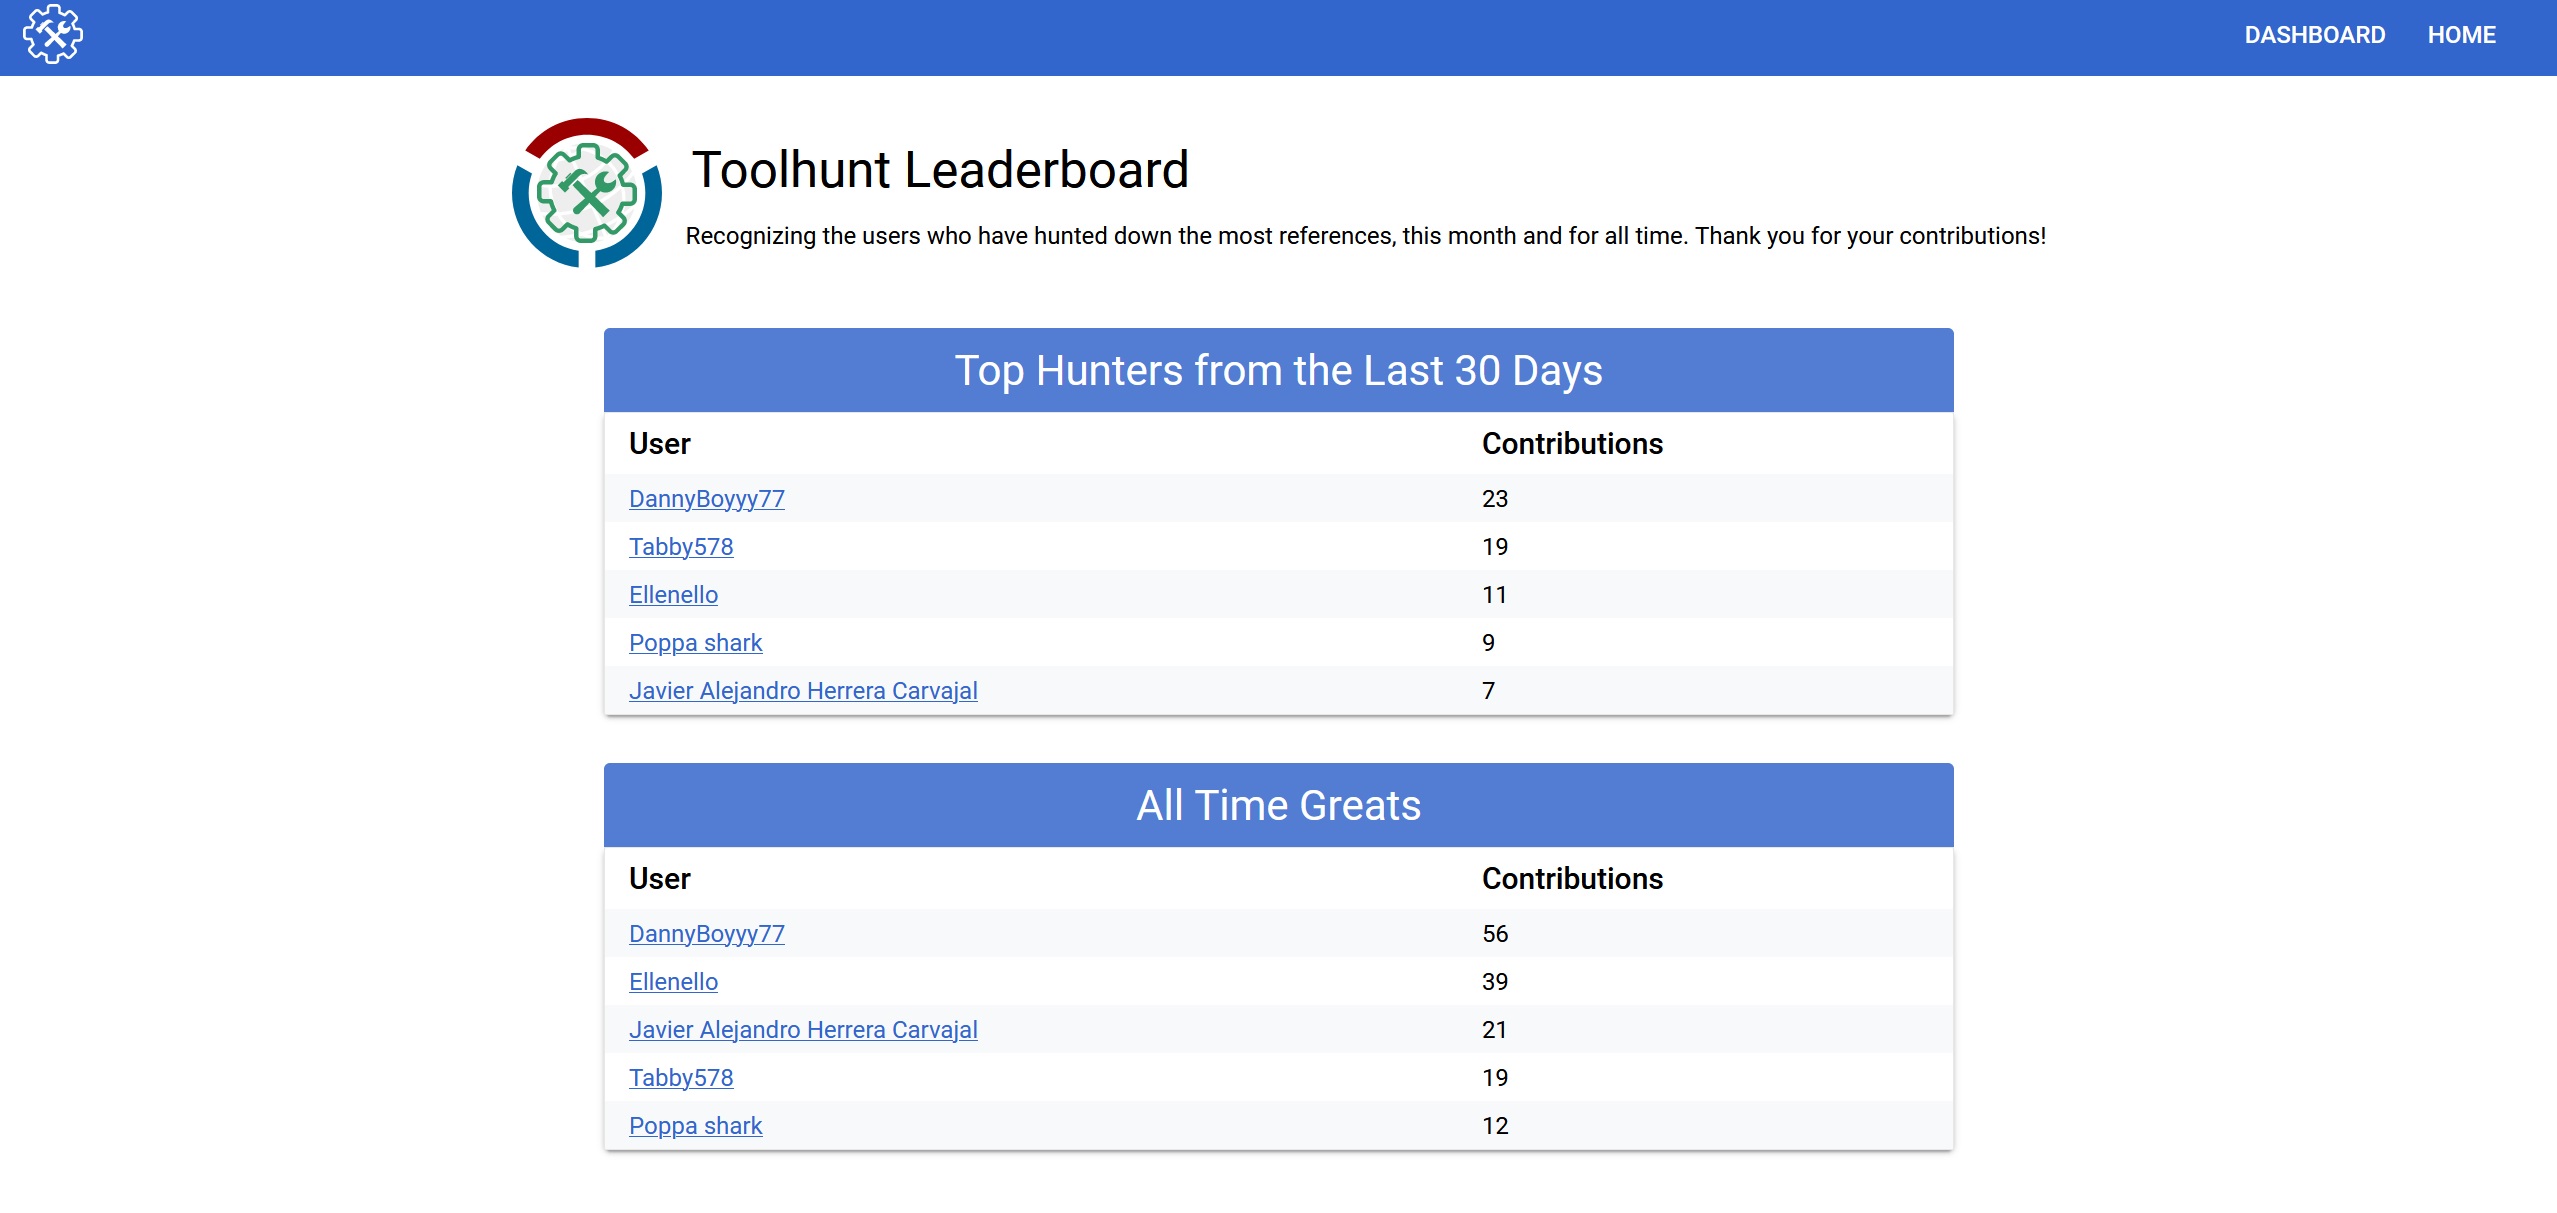The image size is (2557, 1213).
Task: Open Ellenello in All Time Greats table
Action: (673, 981)
